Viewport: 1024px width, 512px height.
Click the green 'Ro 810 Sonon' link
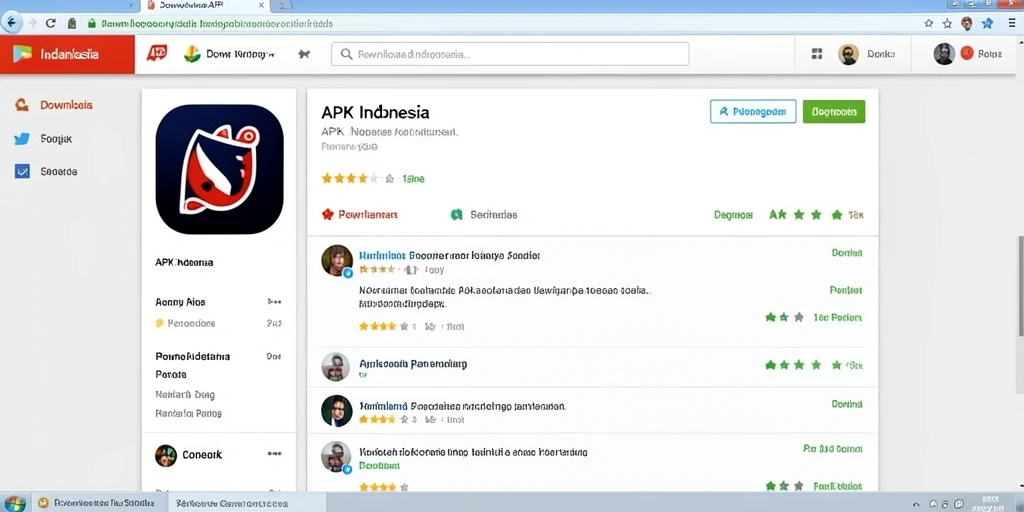(x=833, y=449)
